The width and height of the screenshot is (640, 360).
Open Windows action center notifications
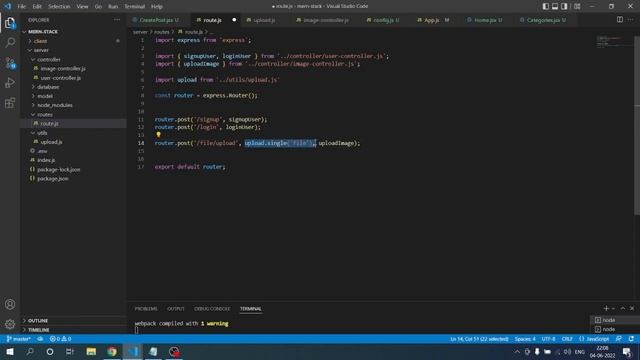(627, 351)
